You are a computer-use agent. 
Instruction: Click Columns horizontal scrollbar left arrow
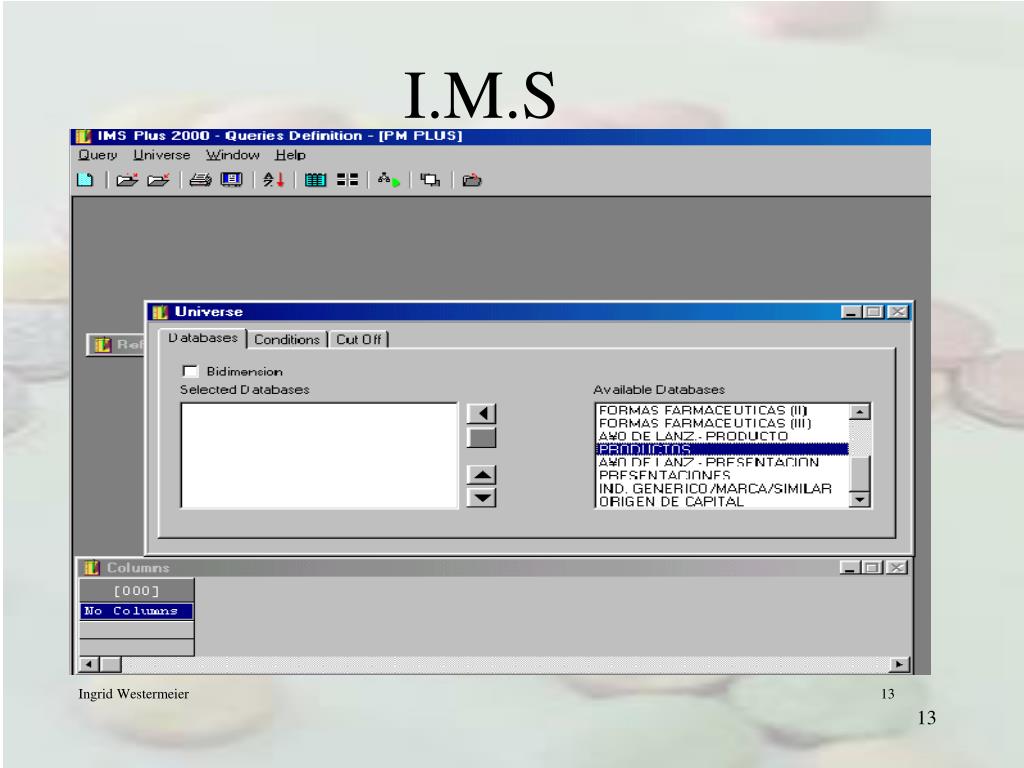88,665
